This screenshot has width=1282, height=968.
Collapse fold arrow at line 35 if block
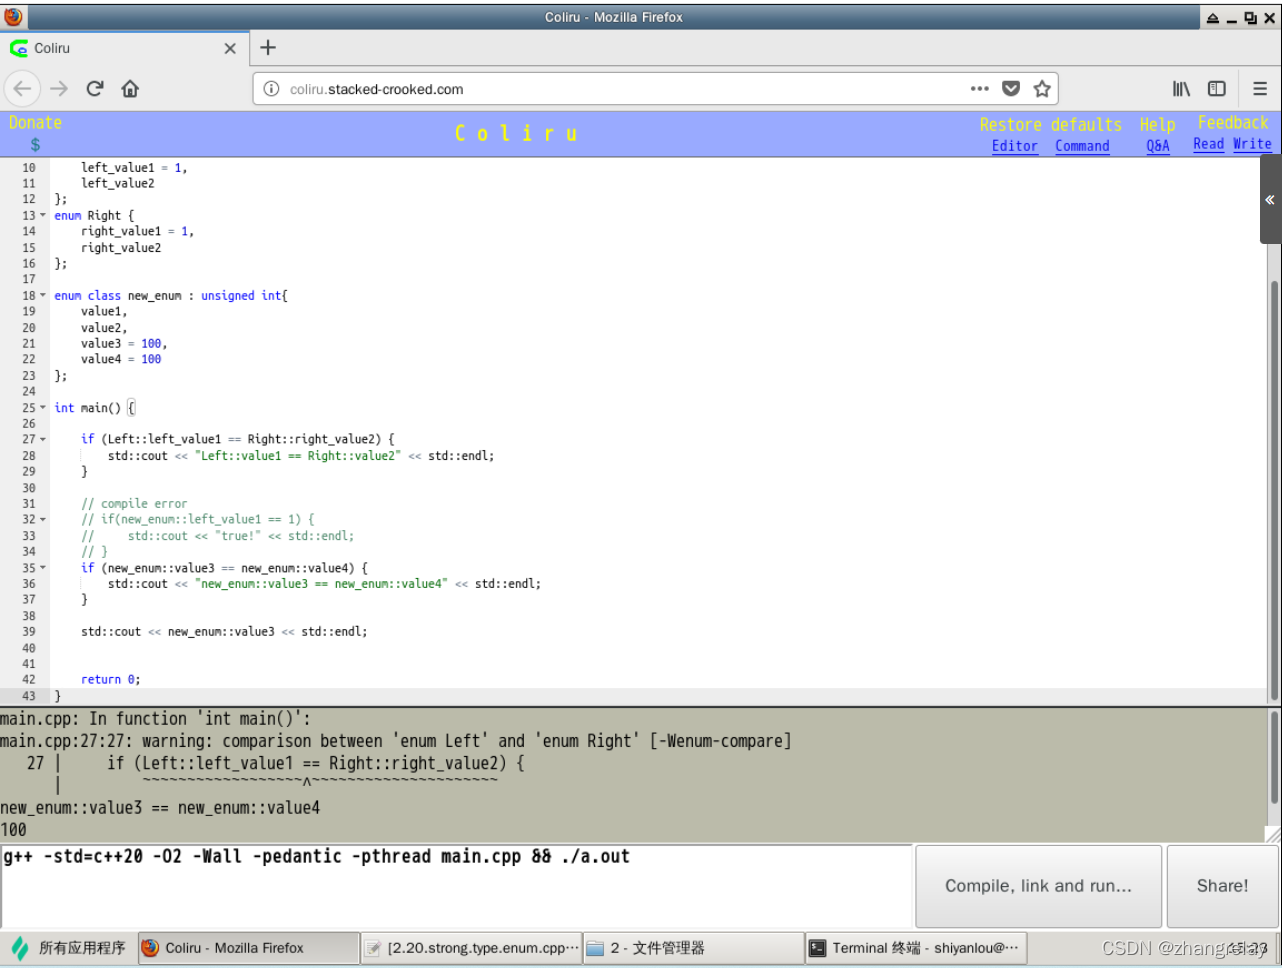click(x=43, y=568)
